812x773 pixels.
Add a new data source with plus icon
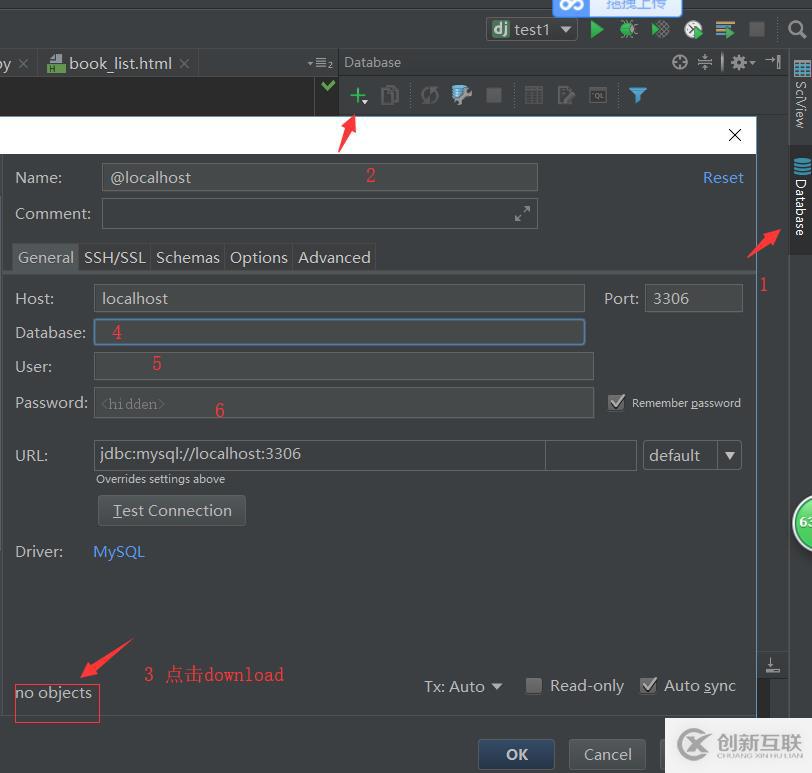pos(358,96)
